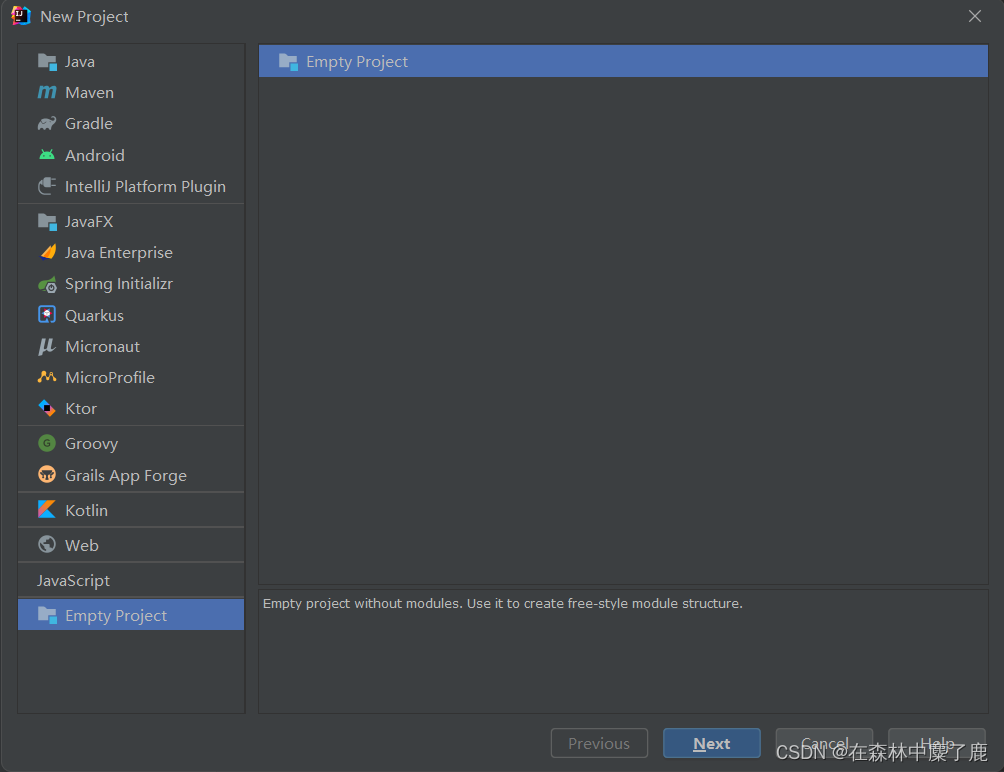Viewport: 1004px width, 772px height.
Task: Select Empty Project text in right list
Action: (x=357, y=62)
